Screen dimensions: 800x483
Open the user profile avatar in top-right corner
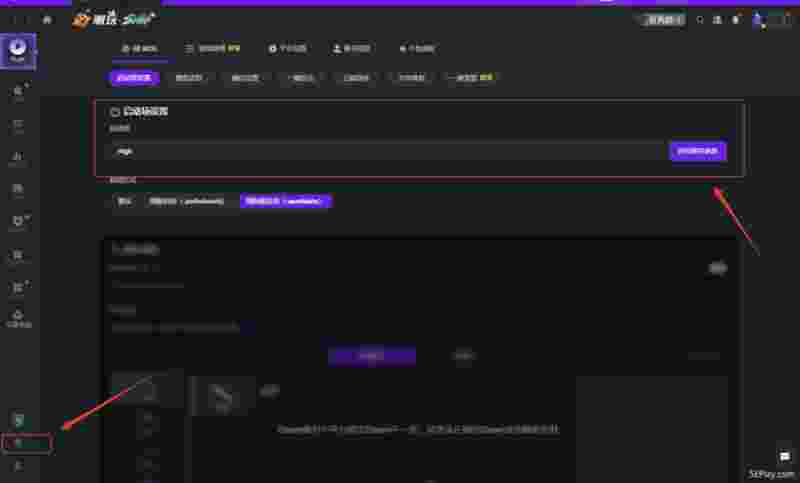coord(757,19)
